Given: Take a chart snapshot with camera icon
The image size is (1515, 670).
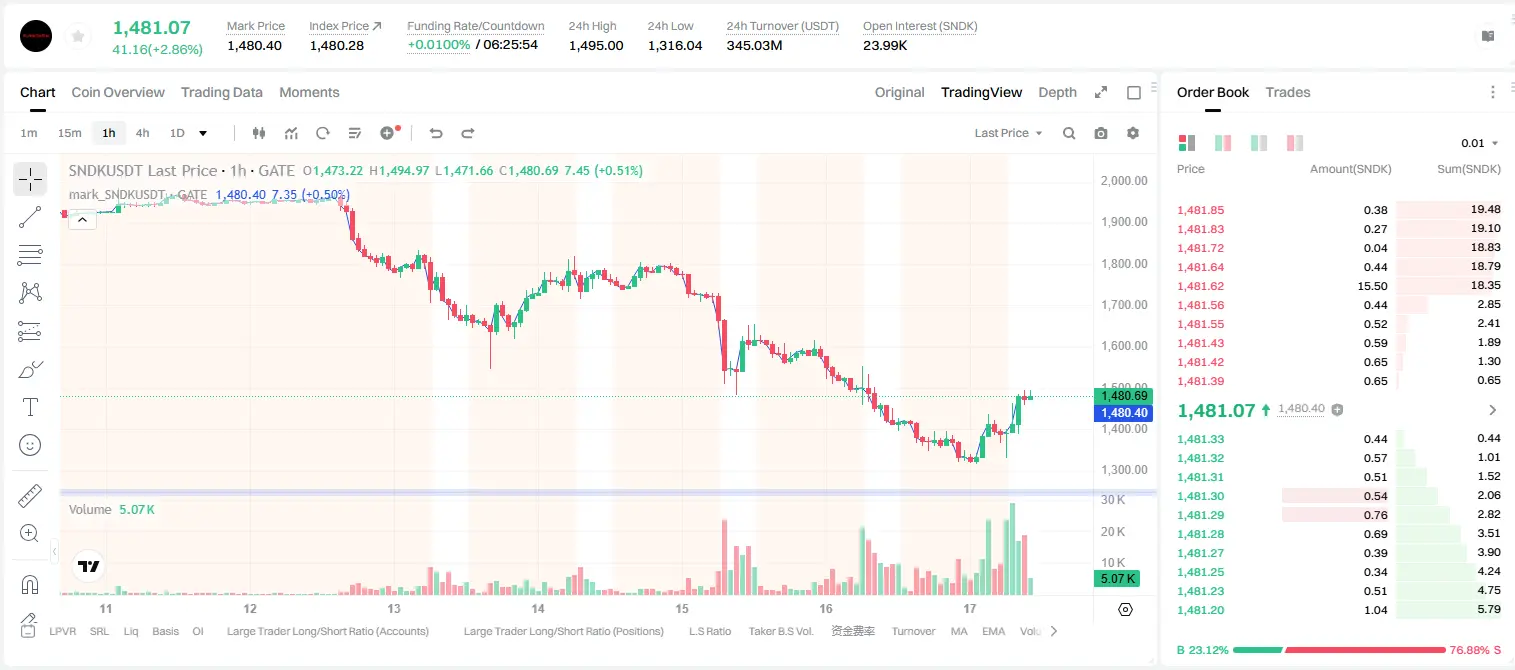Looking at the screenshot, I should click(x=1101, y=133).
